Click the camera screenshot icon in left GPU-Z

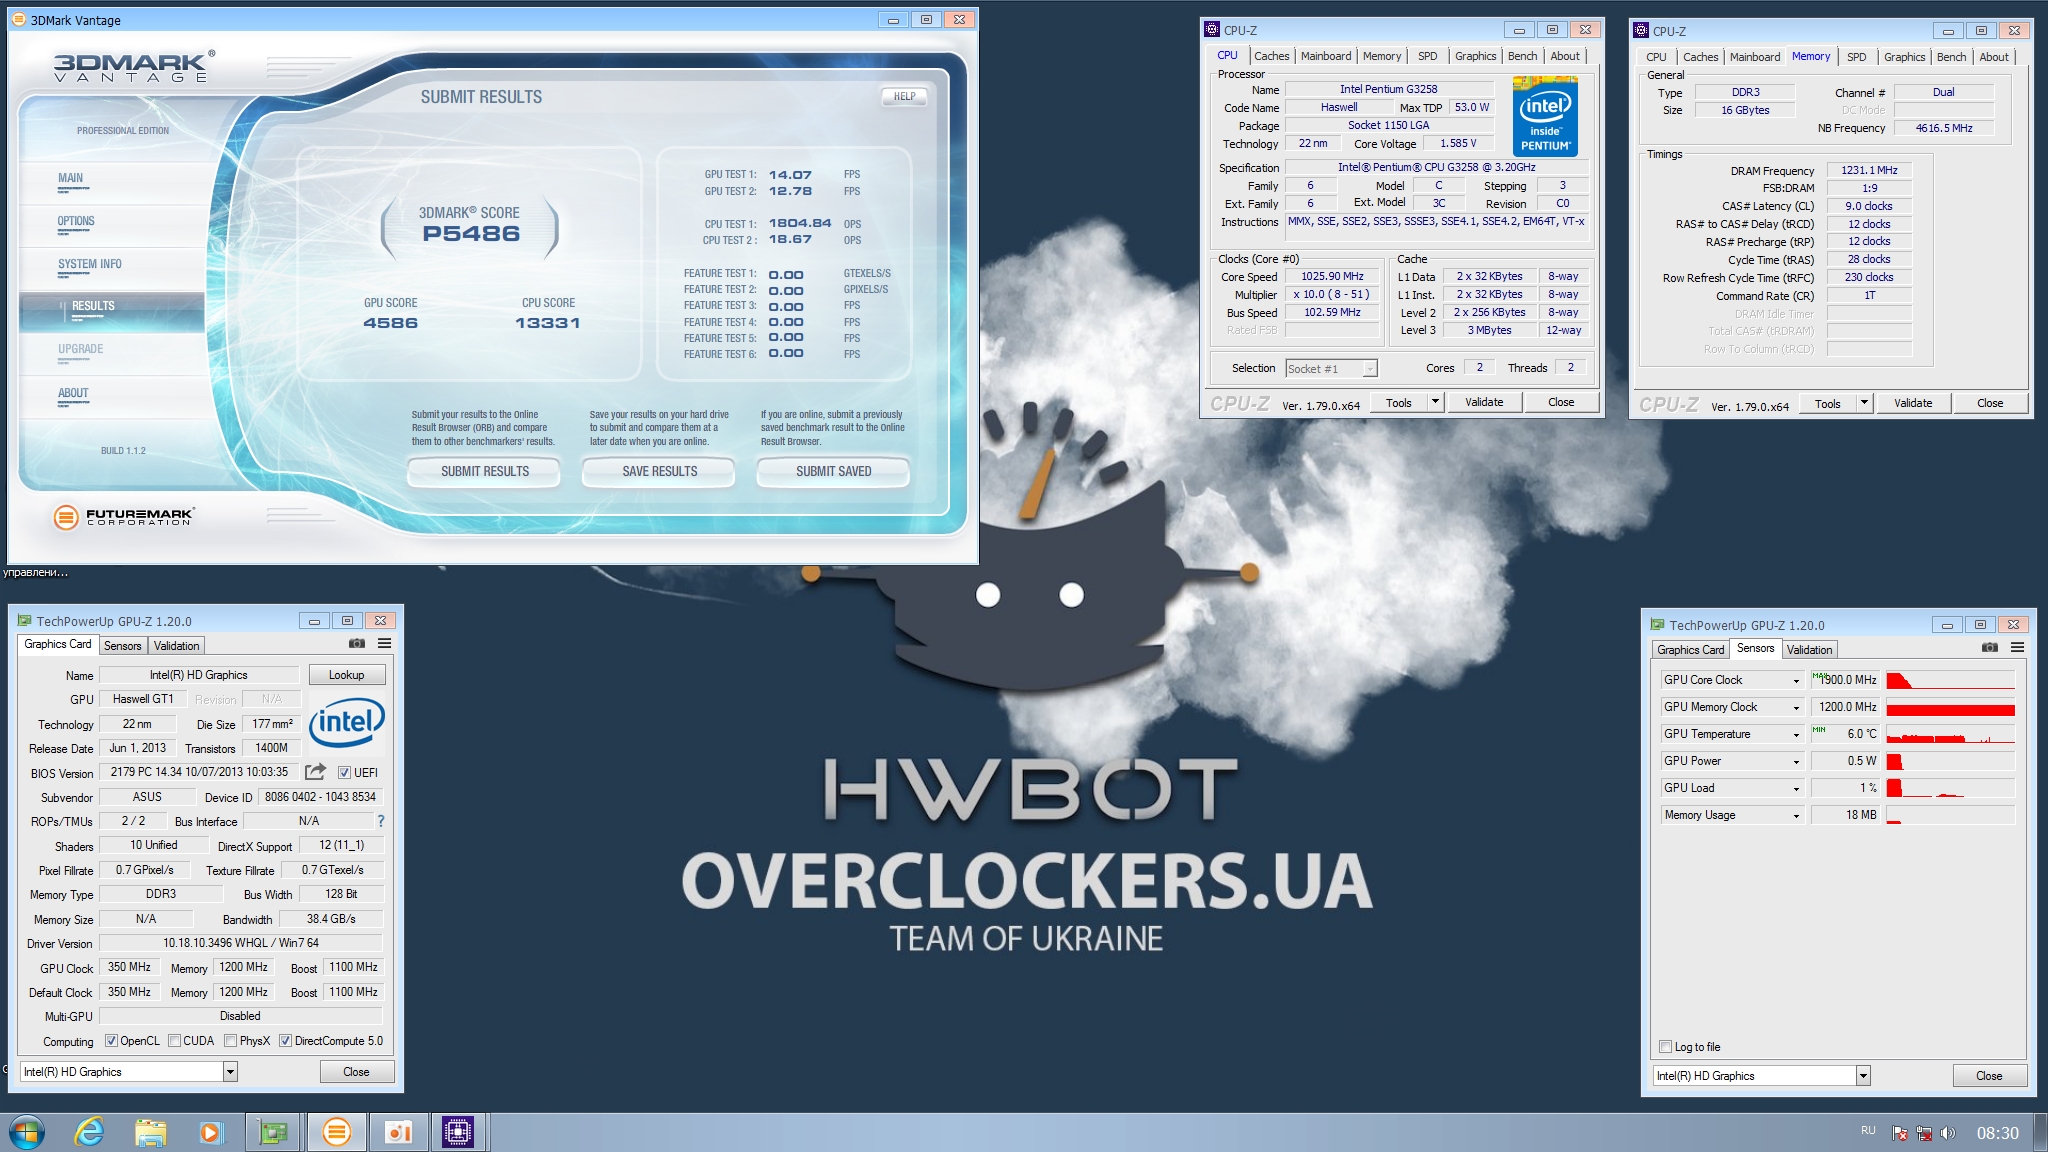click(x=356, y=644)
